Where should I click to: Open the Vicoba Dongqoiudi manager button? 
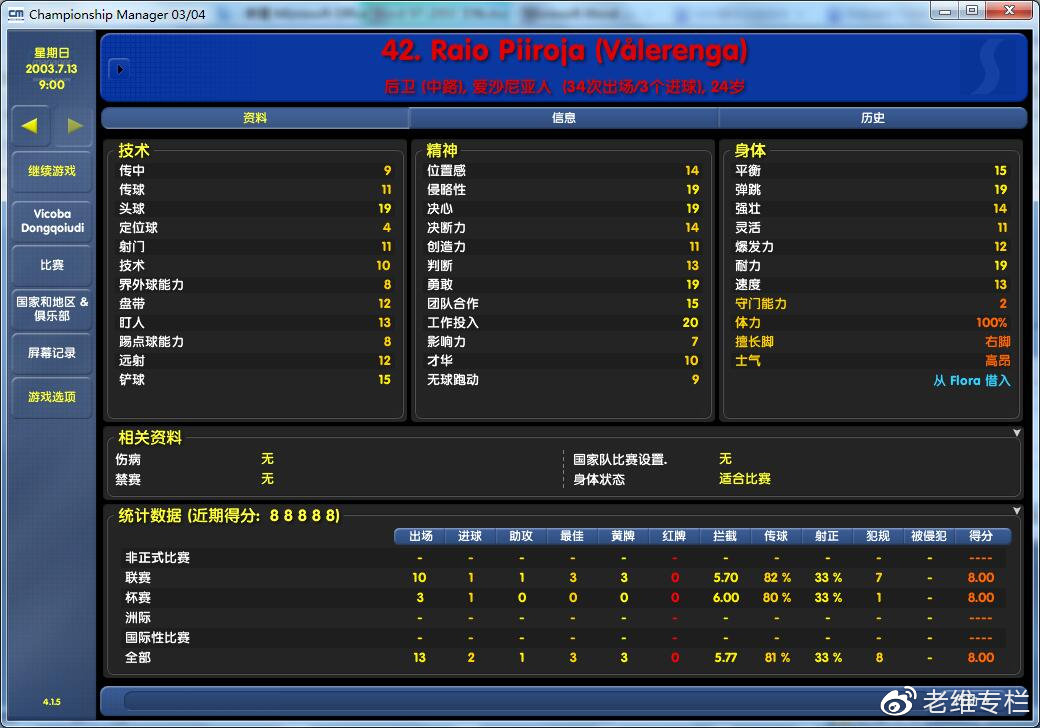click(x=52, y=221)
